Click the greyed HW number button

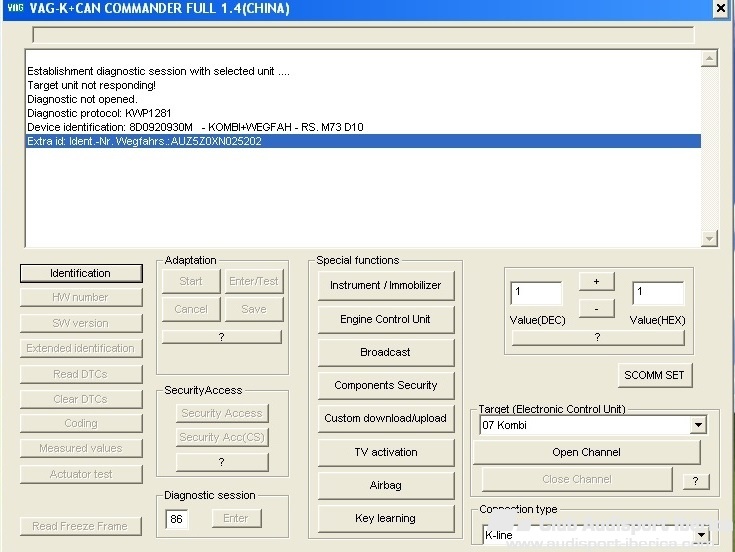click(x=81, y=297)
